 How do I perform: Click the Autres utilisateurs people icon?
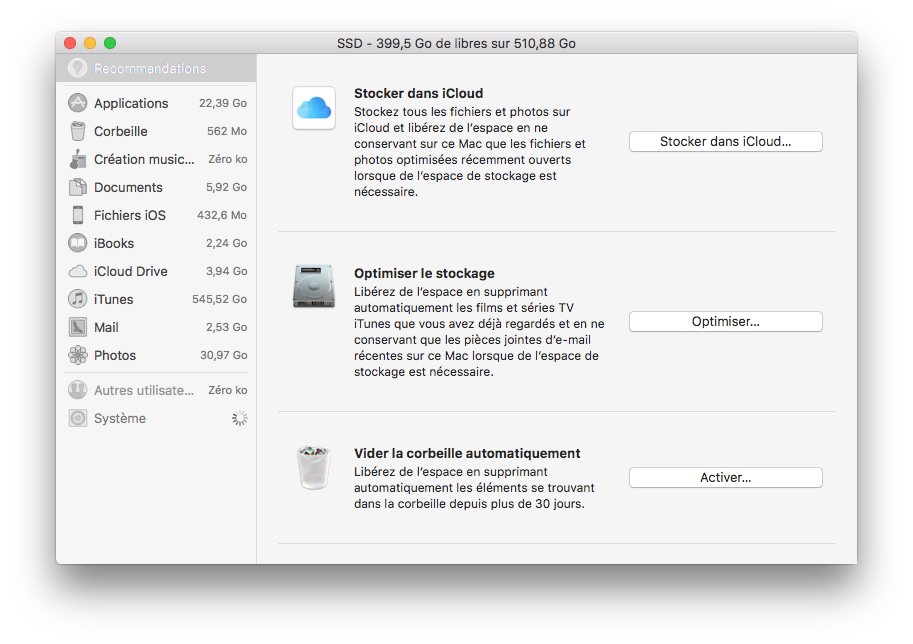(77, 390)
